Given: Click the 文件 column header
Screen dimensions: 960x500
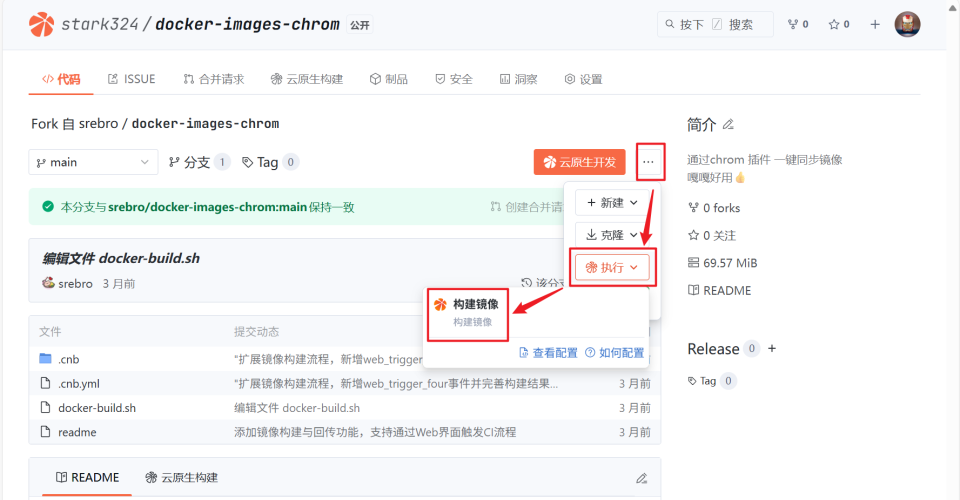Looking at the screenshot, I should pyautogui.click(x=50, y=332).
